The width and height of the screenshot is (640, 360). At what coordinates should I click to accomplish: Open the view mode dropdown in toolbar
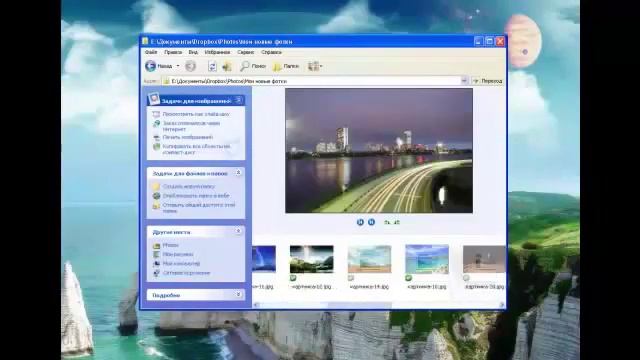pos(315,66)
